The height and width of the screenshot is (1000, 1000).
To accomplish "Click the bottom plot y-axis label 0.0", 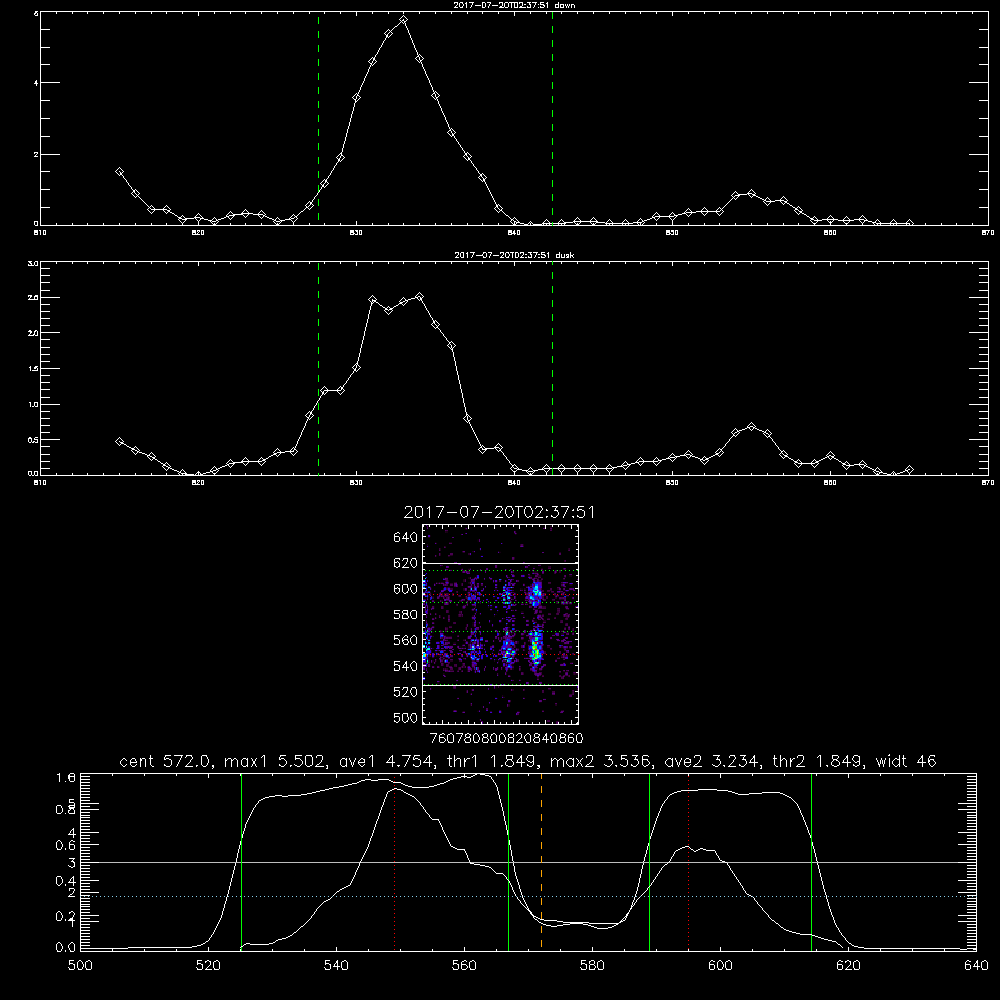I will coord(66,948).
